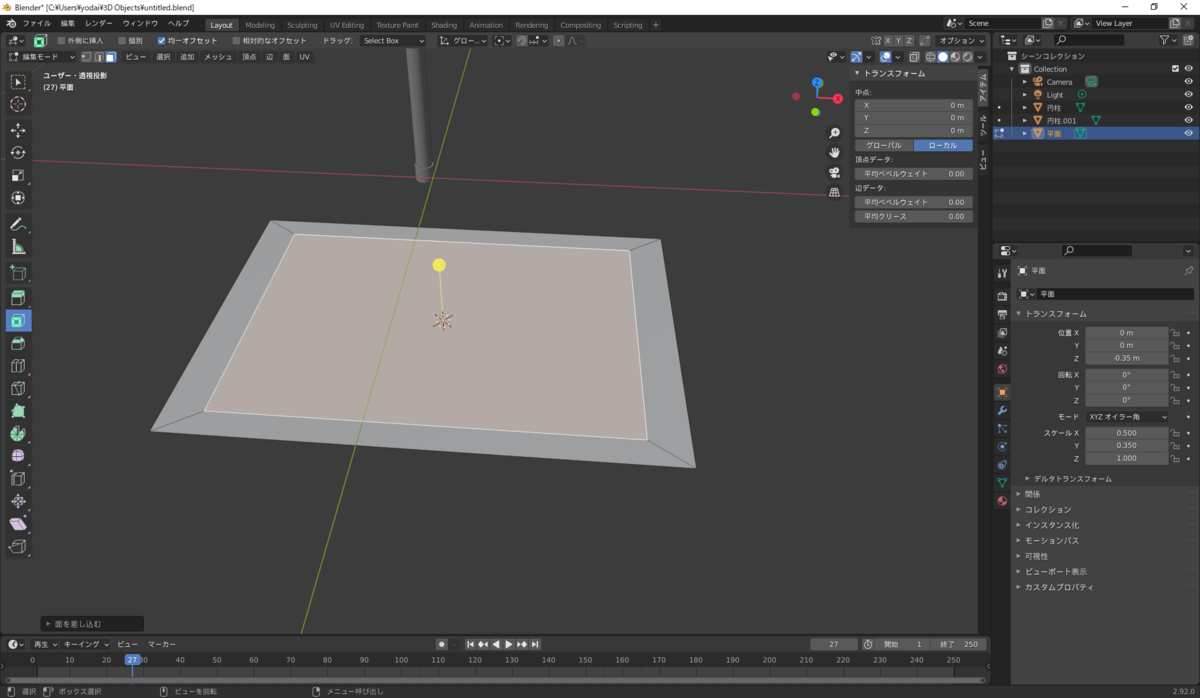Switch to the UV Editing workspace tab
1200x698 pixels.
pyautogui.click(x=347, y=25)
